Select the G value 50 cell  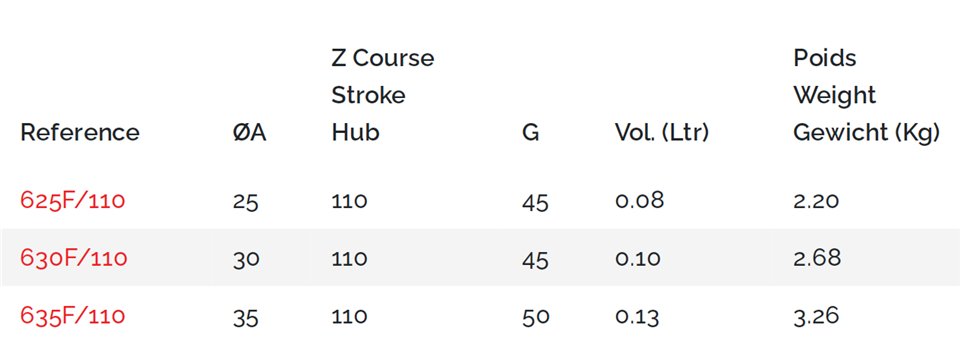coord(536,317)
